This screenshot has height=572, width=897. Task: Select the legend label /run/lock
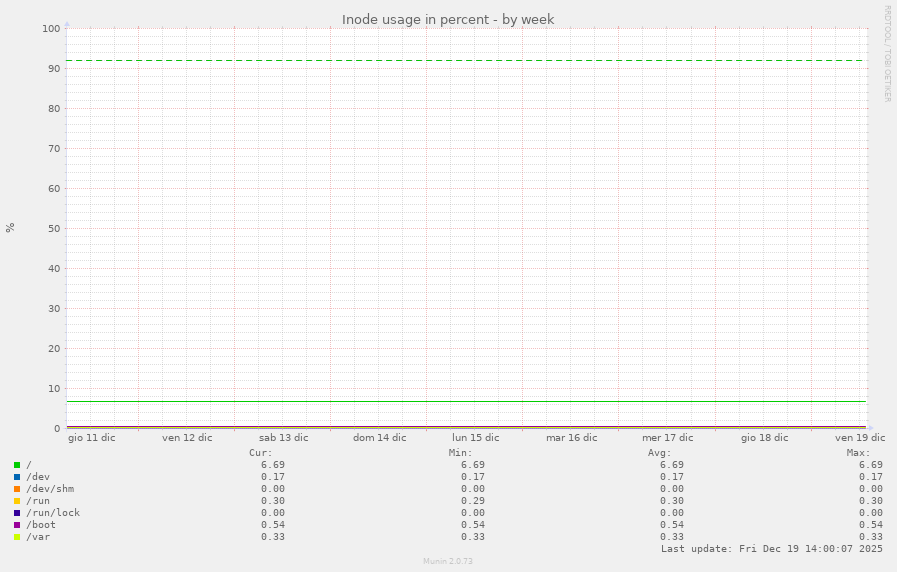[53, 513]
